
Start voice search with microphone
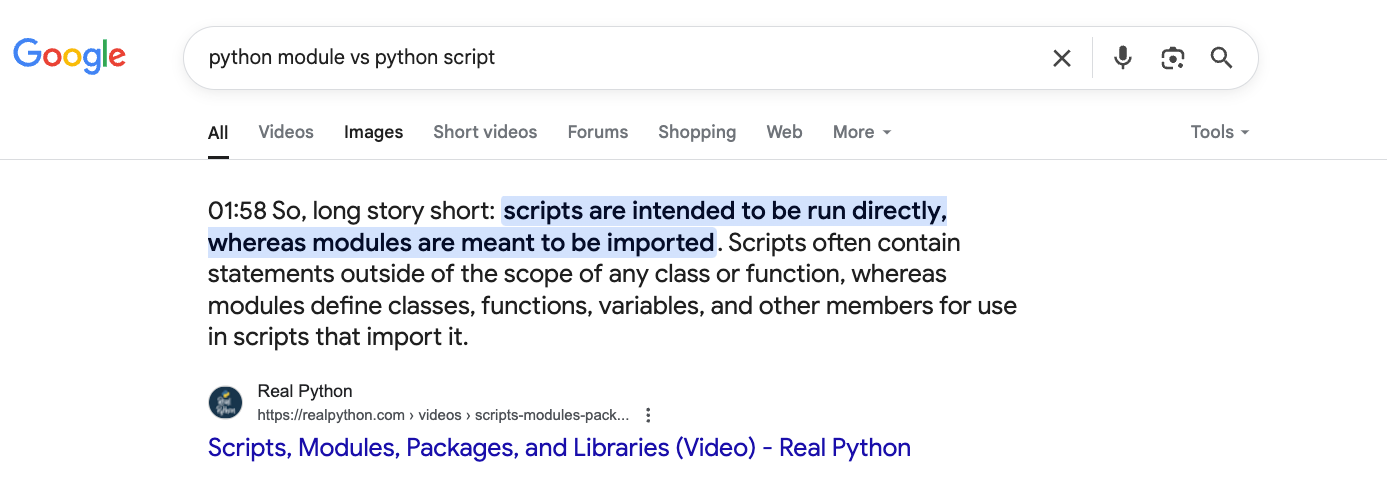1123,58
